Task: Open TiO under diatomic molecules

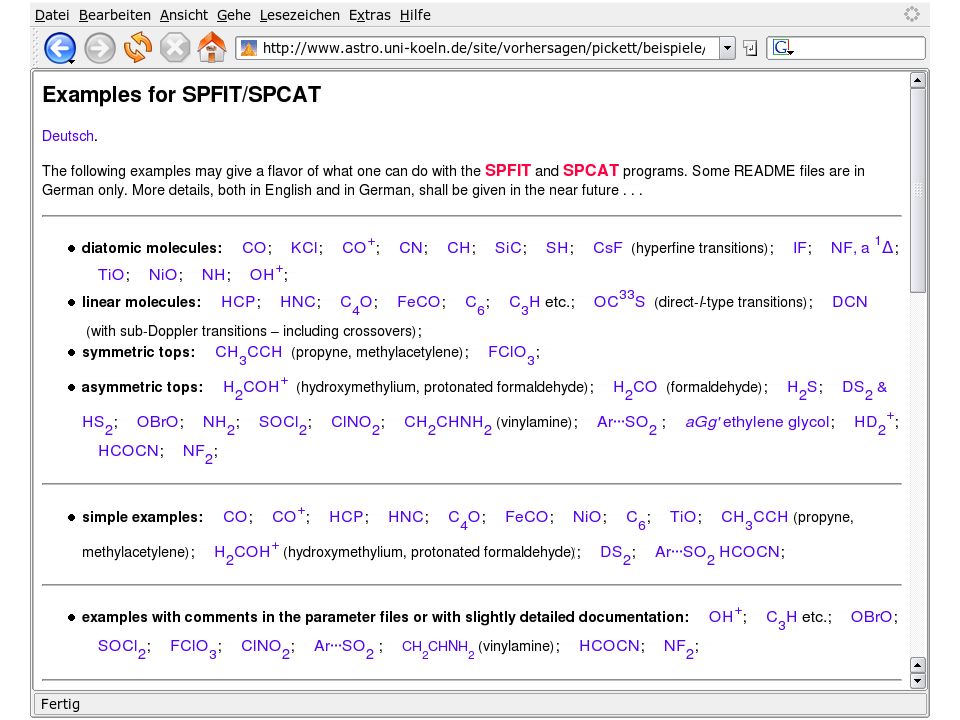Action: click(111, 275)
